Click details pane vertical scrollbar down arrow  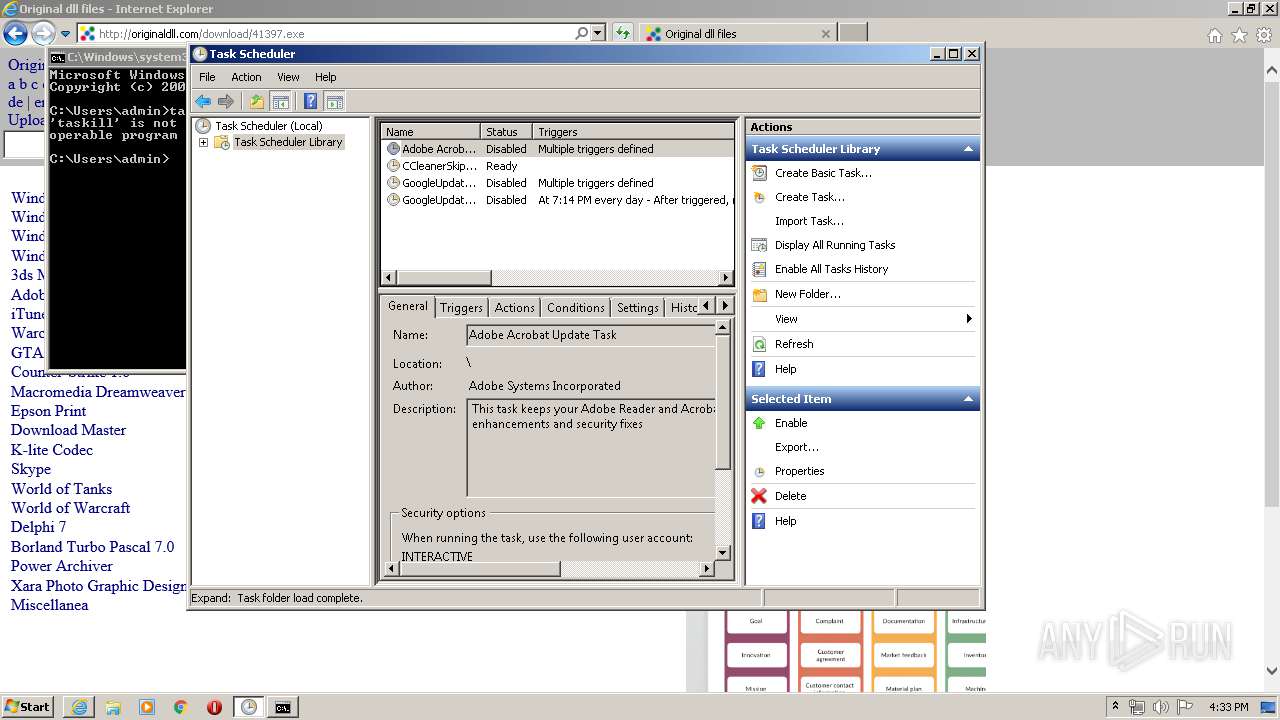tap(724, 552)
